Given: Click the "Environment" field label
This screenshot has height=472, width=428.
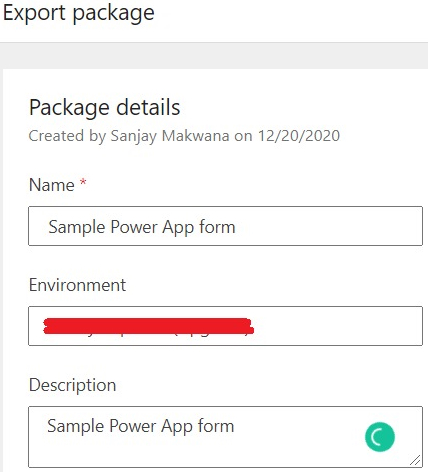Looking at the screenshot, I should pos(77,285).
